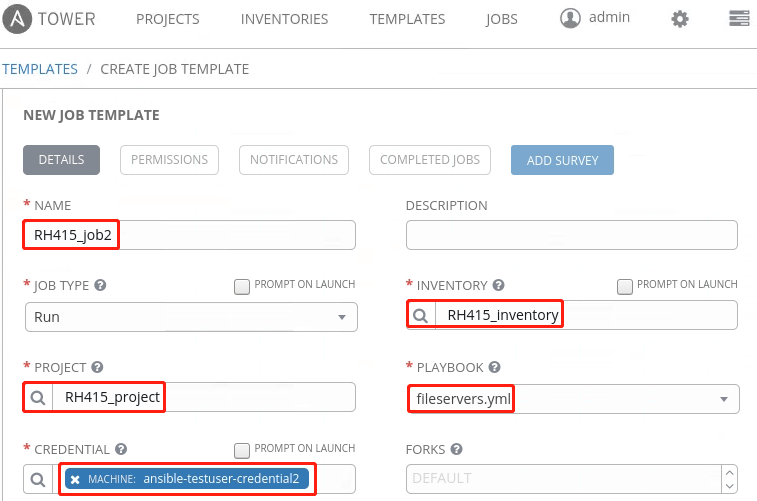The width and height of the screenshot is (757, 501).
Task: Enable Prompt on Launch for Job Type
Action: tap(241, 286)
